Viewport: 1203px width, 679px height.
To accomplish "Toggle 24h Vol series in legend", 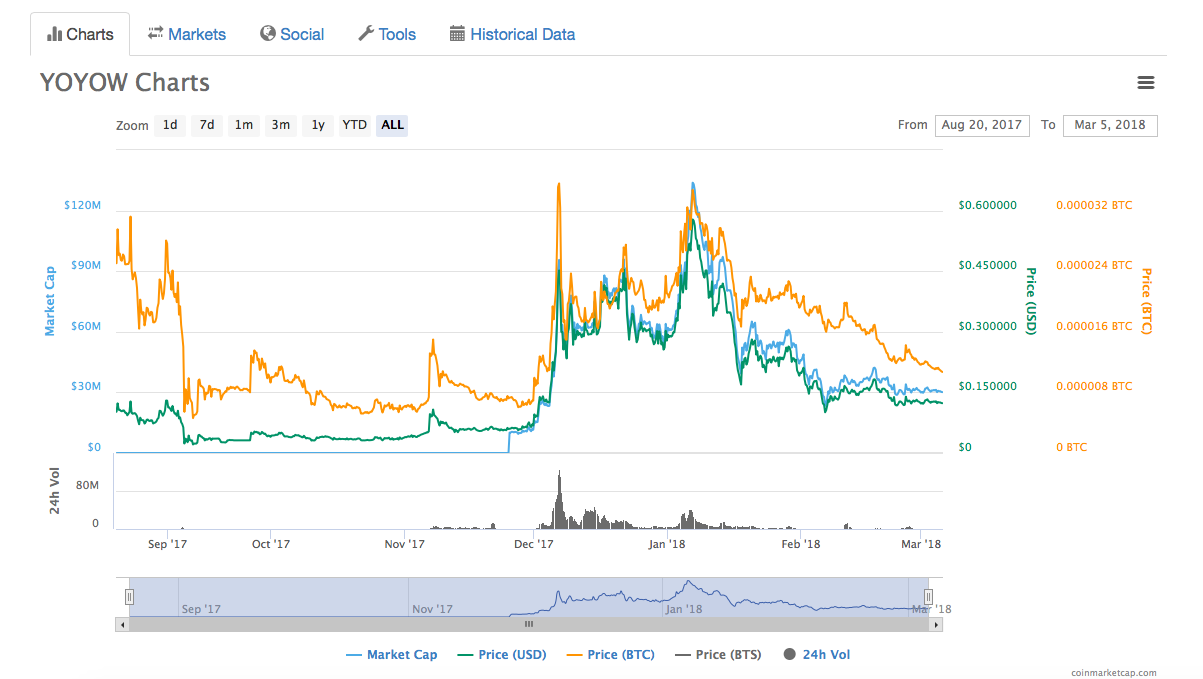I will pyautogui.click(x=816, y=655).
